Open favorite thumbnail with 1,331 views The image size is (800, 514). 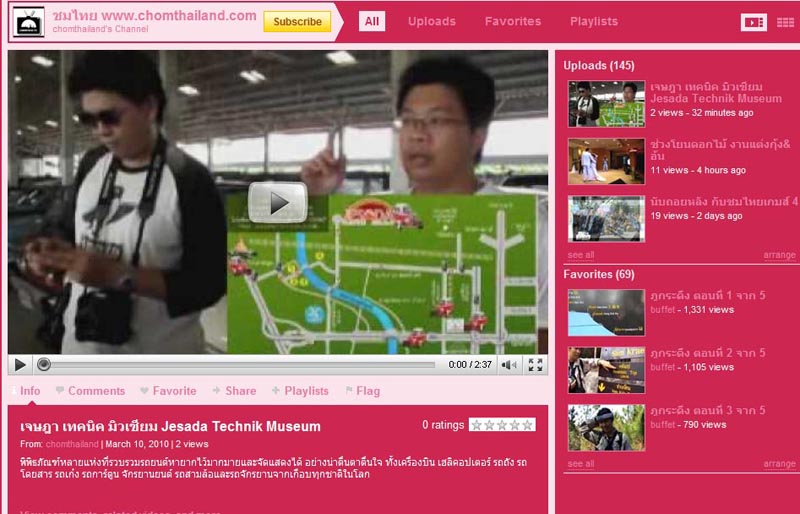point(606,312)
